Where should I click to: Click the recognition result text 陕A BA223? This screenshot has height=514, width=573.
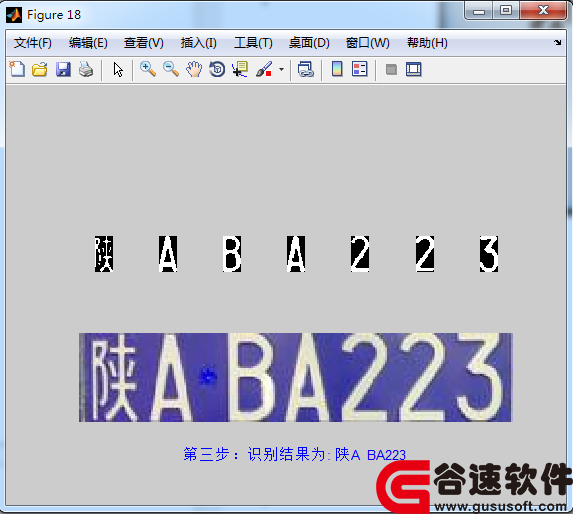370,455
